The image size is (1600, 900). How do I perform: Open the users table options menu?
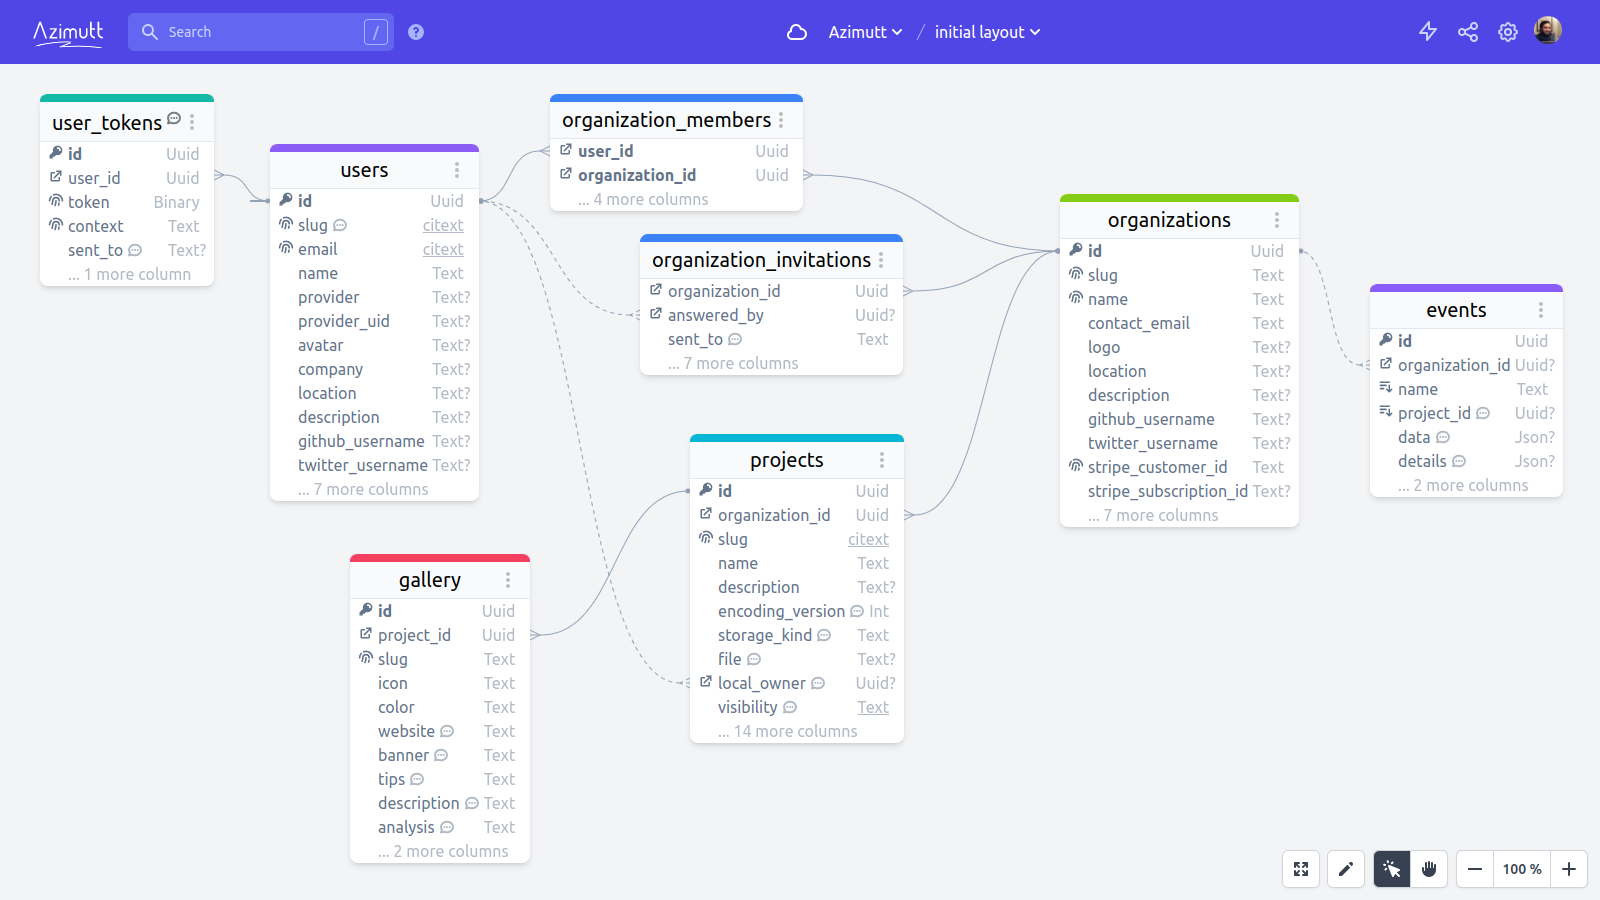tap(456, 169)
